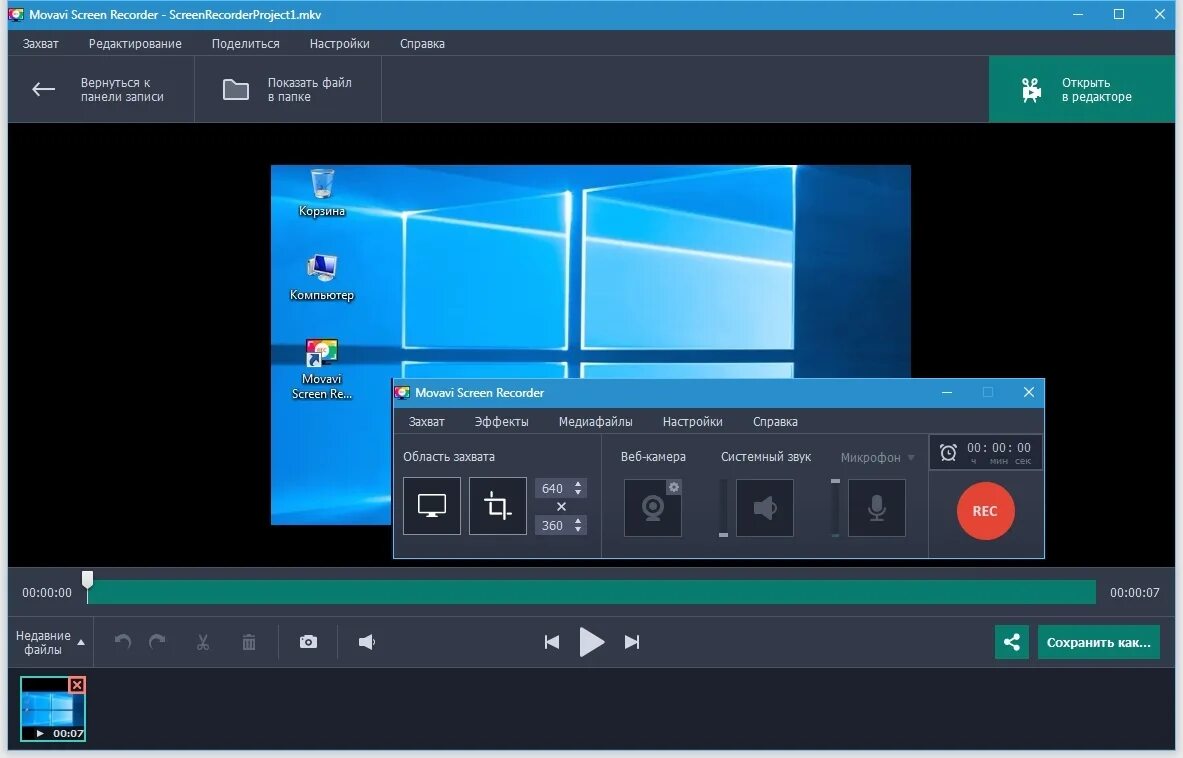1183x758 pixels.
Task: Show file in folder
Action: (288, 89)
